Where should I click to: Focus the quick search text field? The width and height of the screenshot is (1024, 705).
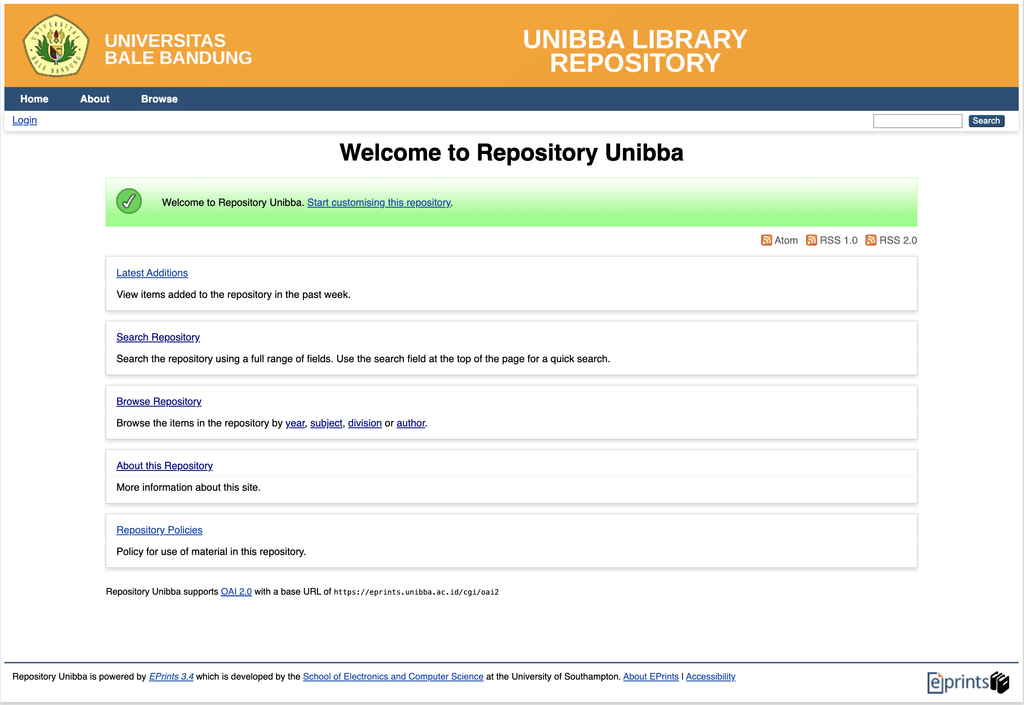click(x=917, y=121)
